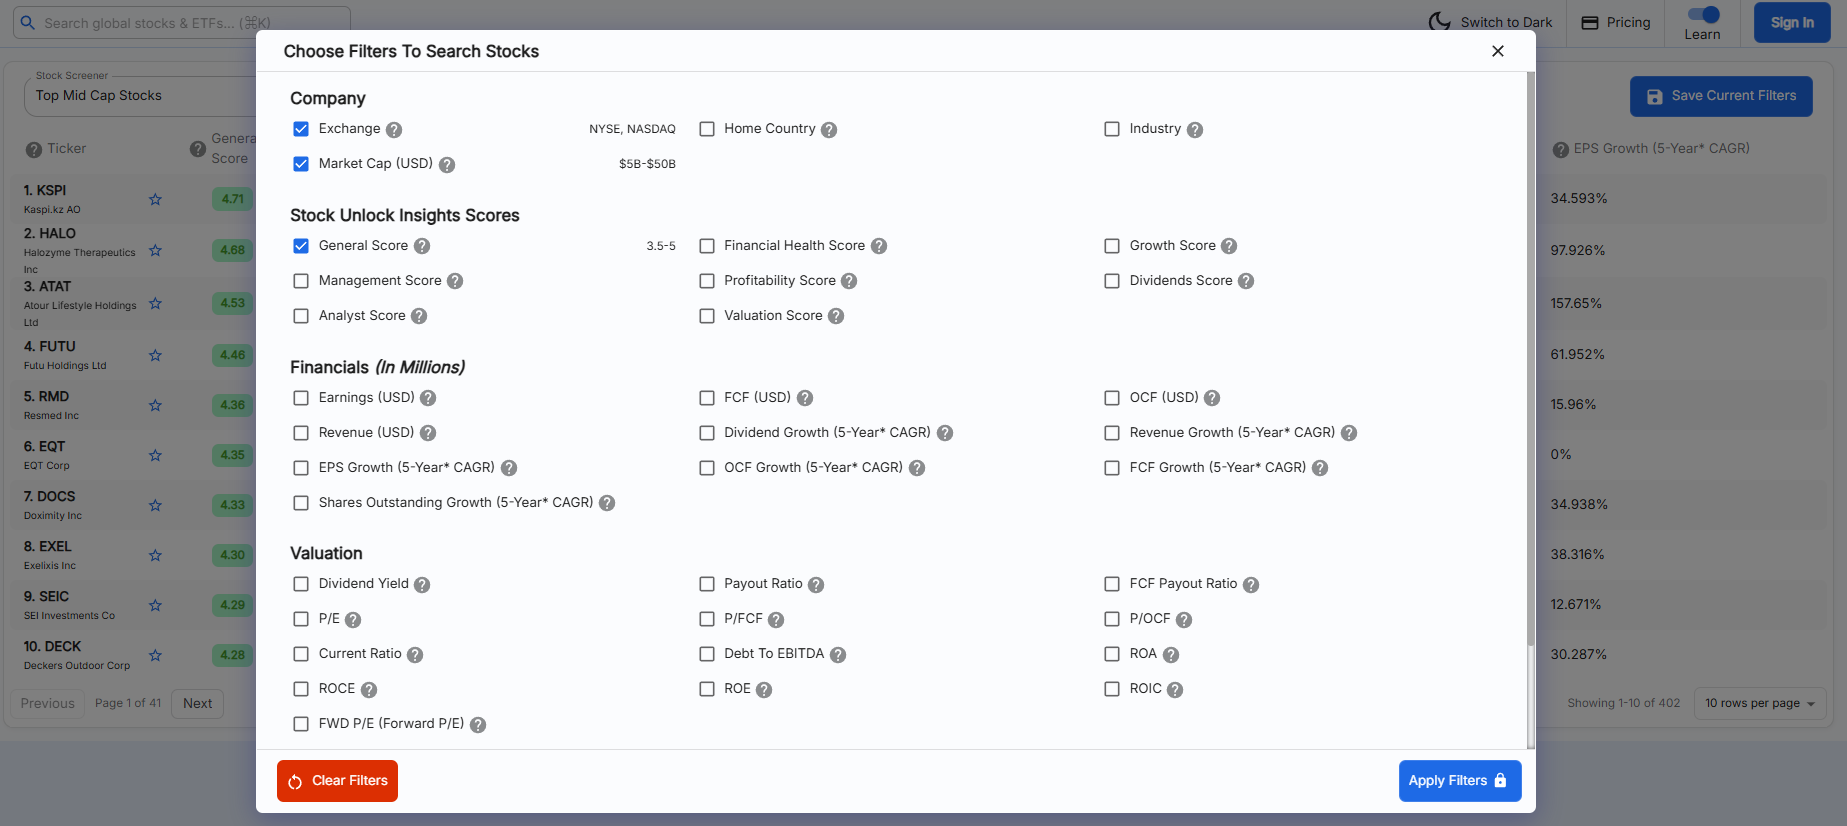Click the Sign In button
Image resolution: width=1847 pixels, height=826 pixels.
tap(1792, 22)
